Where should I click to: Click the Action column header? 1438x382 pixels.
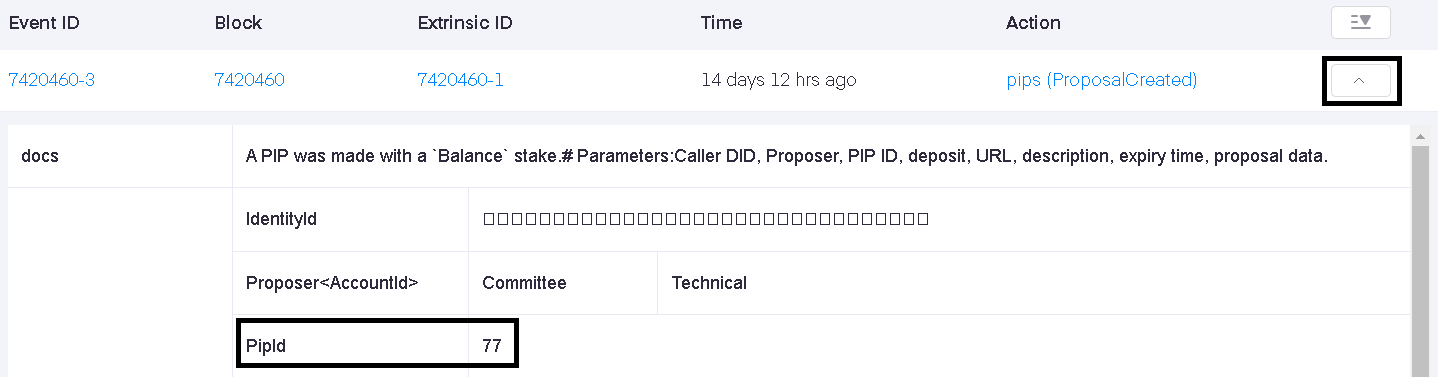click(1033, 22)
